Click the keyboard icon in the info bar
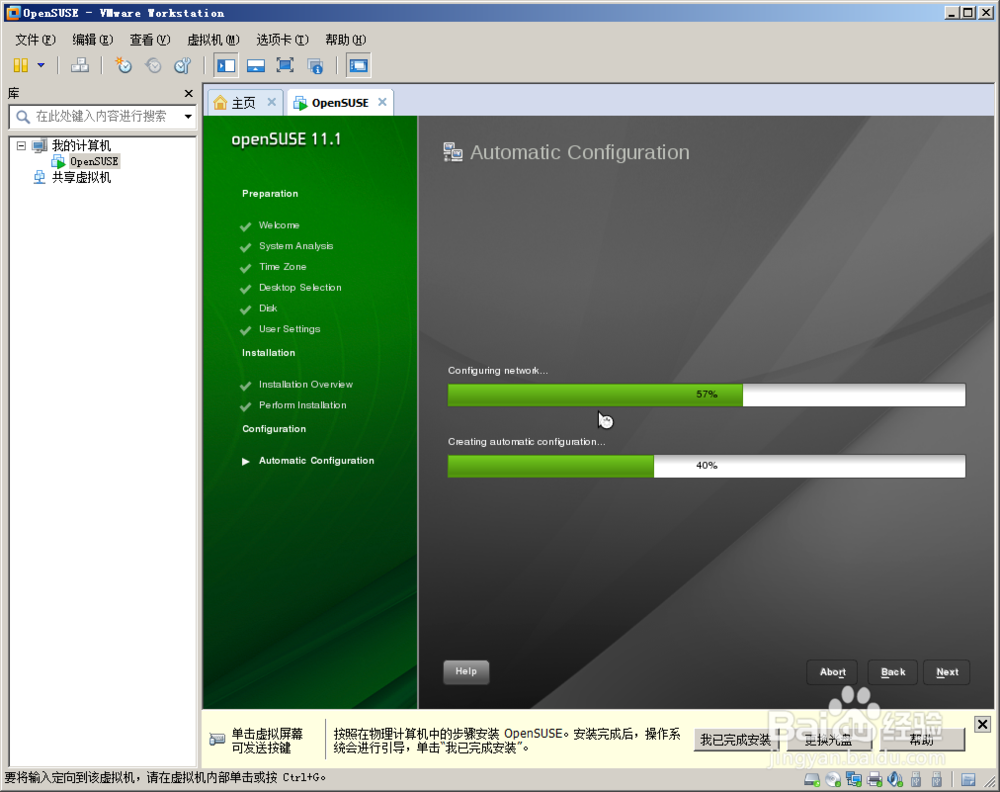Screen dimensions: 1000x792 217,740
